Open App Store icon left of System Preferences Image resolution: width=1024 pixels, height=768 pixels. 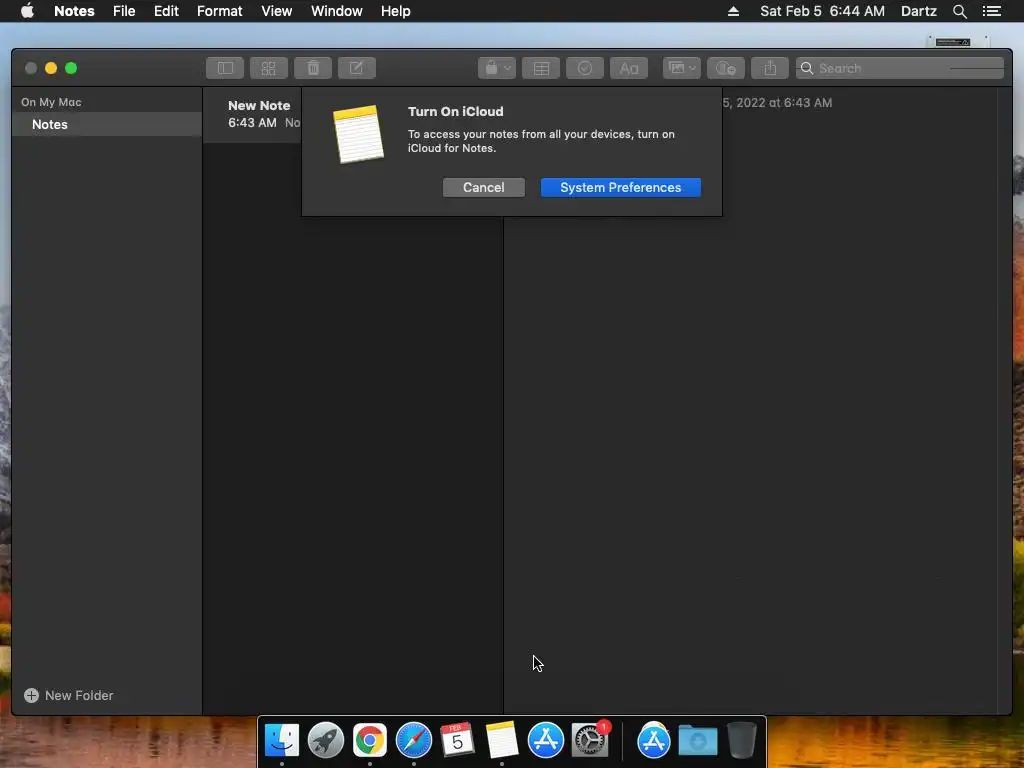point(545,741)
